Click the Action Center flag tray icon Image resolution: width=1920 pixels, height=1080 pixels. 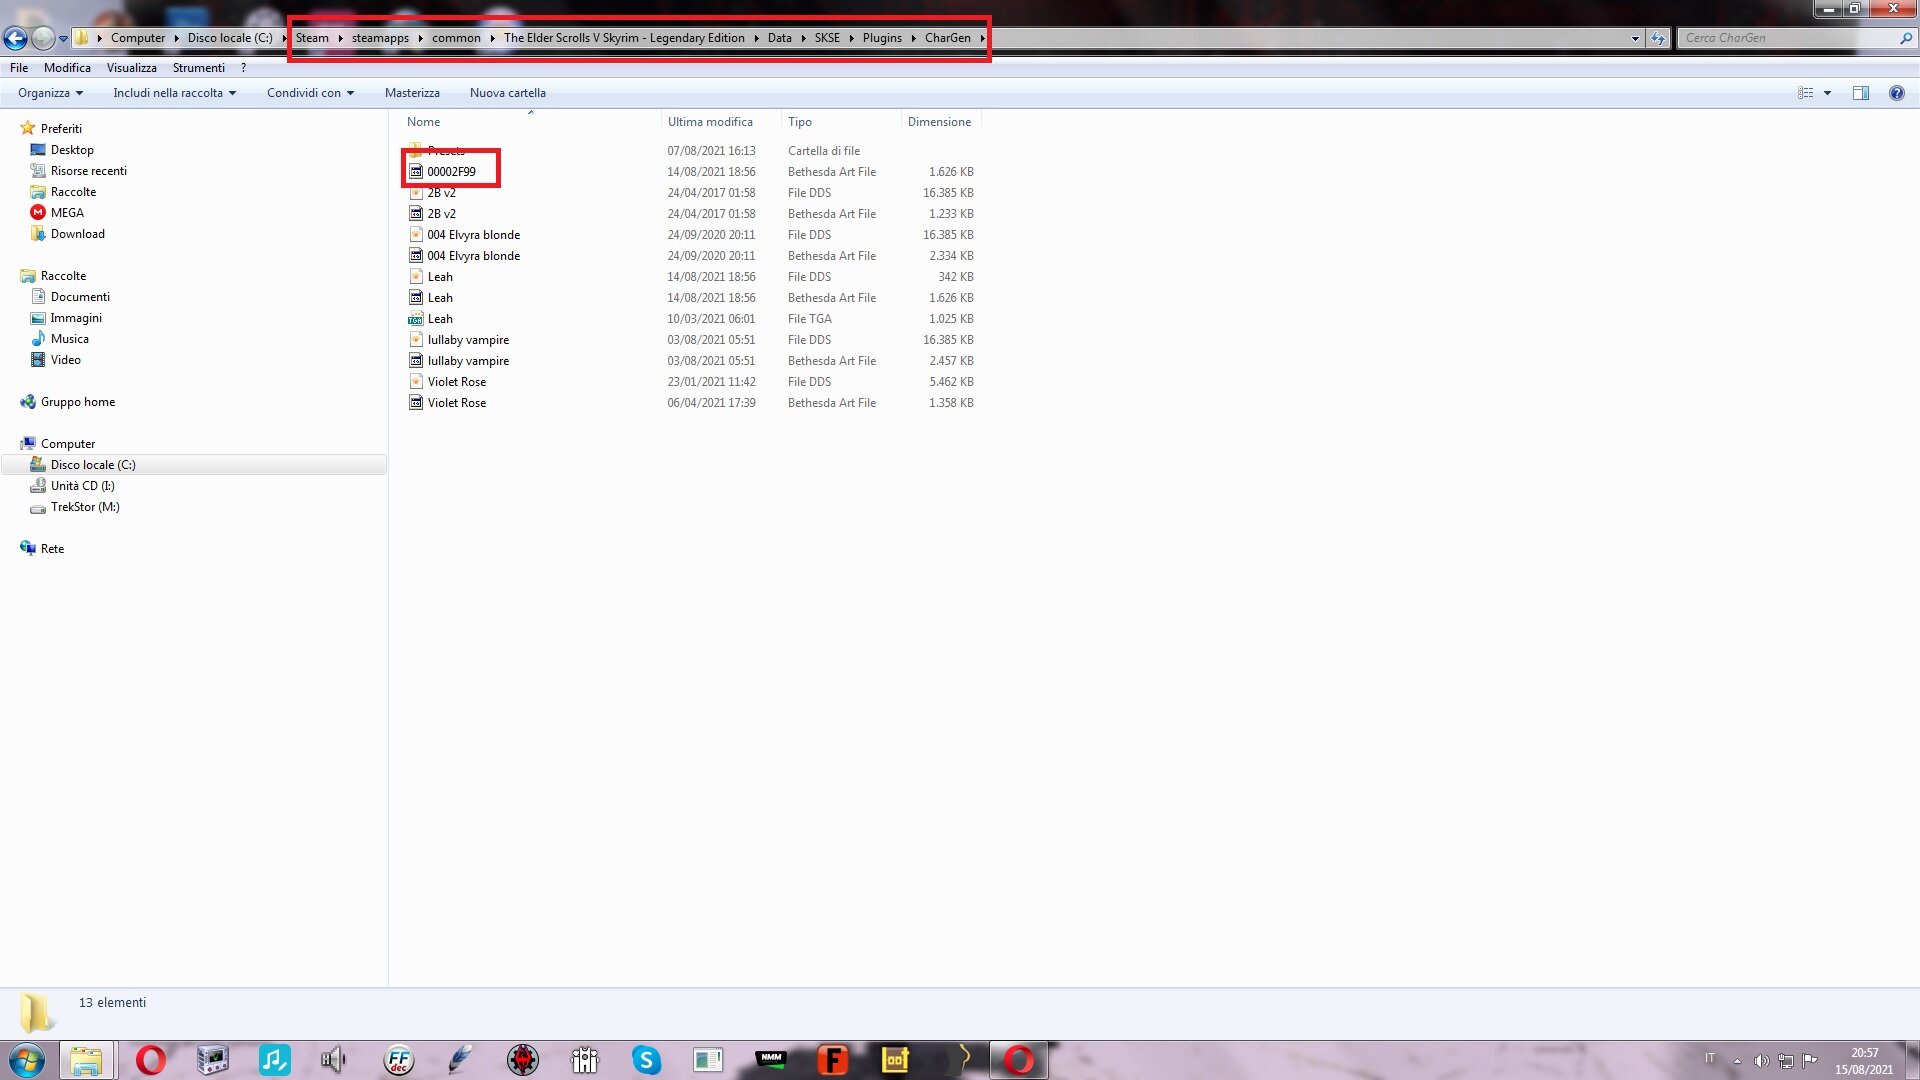point(1809,1061)
